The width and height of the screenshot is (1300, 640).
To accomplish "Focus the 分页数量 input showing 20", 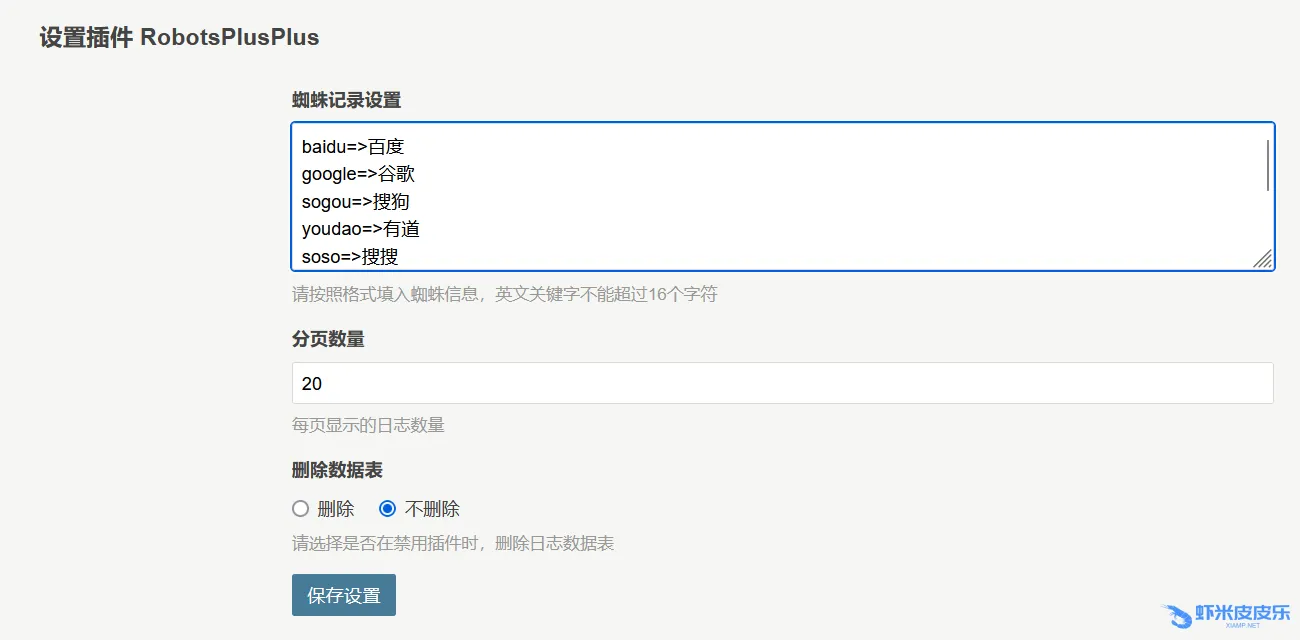I will (x=782, y=383).
